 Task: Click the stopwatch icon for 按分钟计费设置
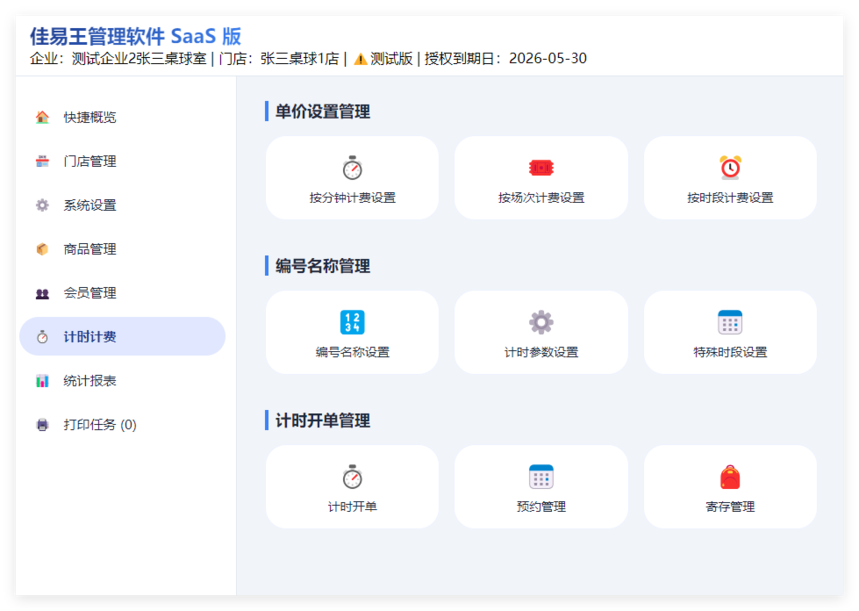coord(352,168)
